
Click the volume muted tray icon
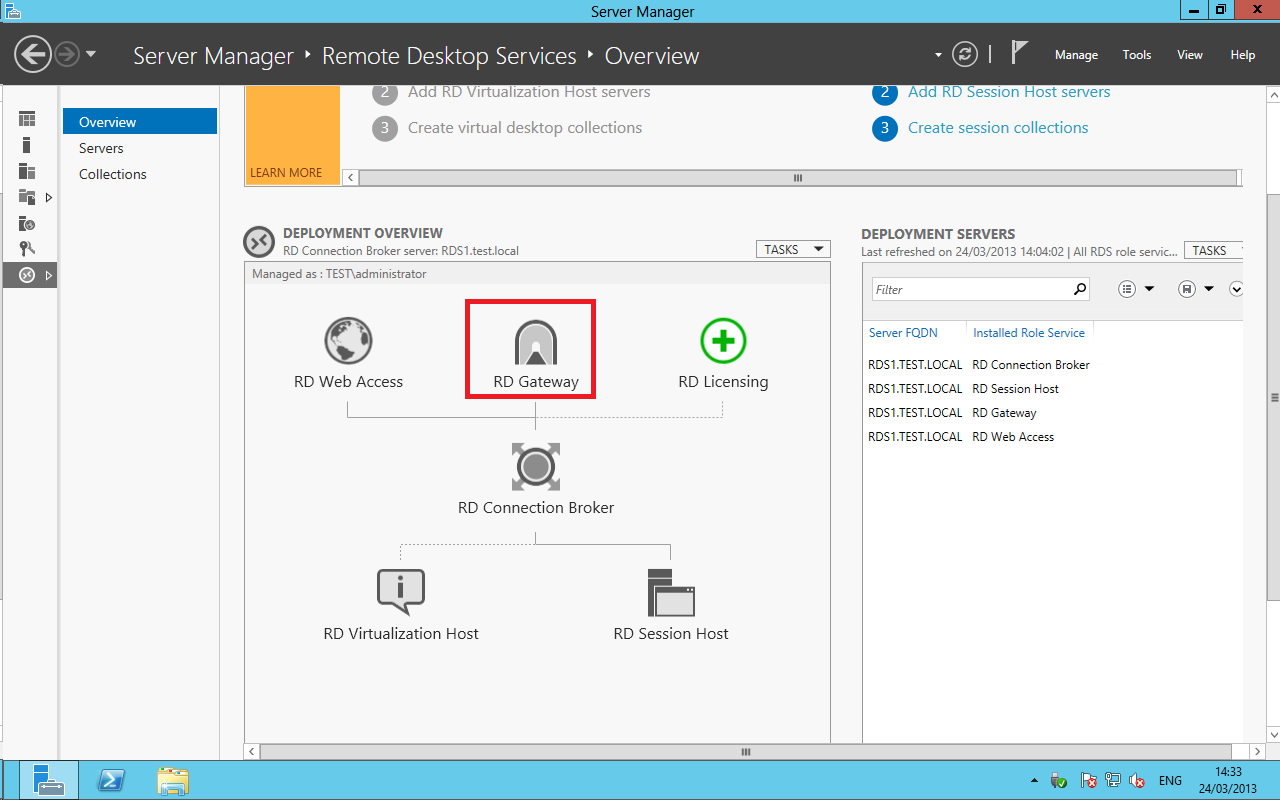pyautogui.click(x=1137, y=781)
